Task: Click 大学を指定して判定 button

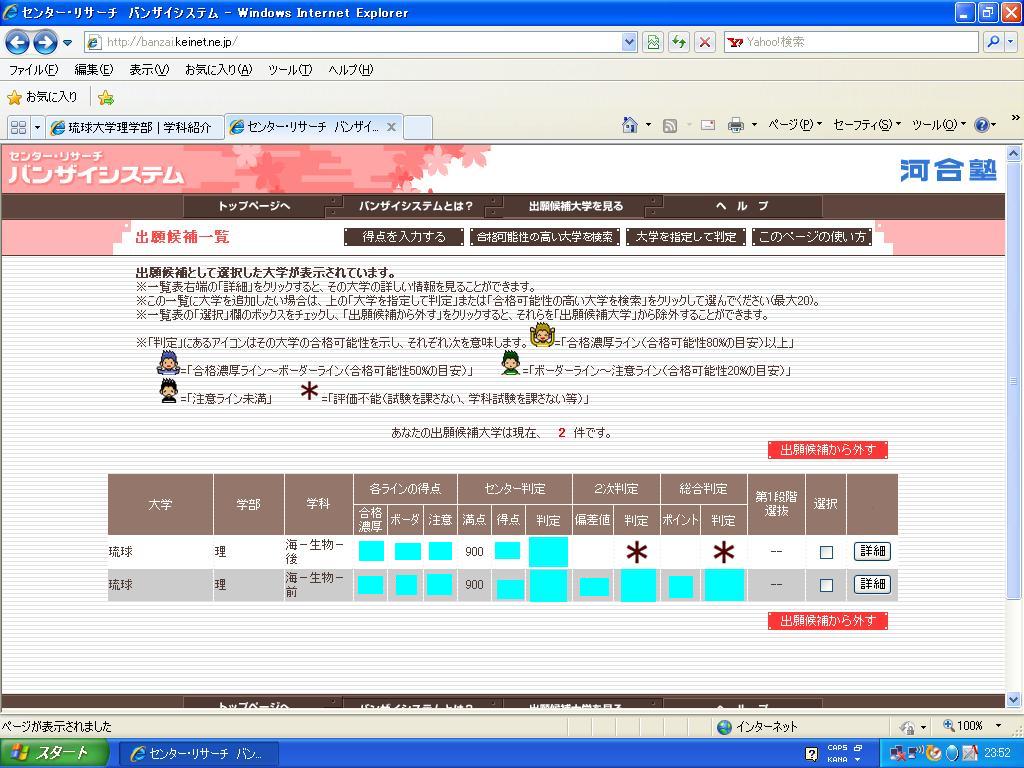Action: pyautogui.click(x=686, y=237)
